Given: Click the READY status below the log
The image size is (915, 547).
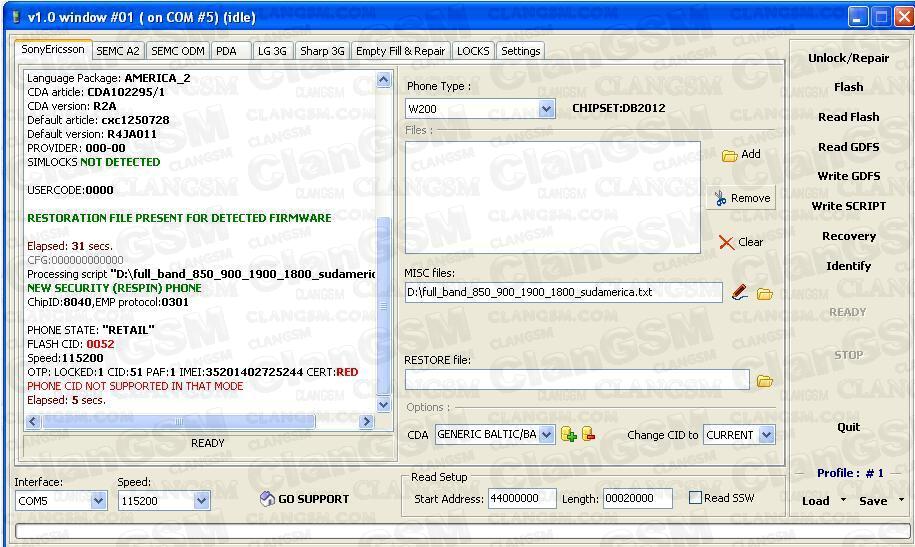Looking at the screenshot, I should point(208,443).
